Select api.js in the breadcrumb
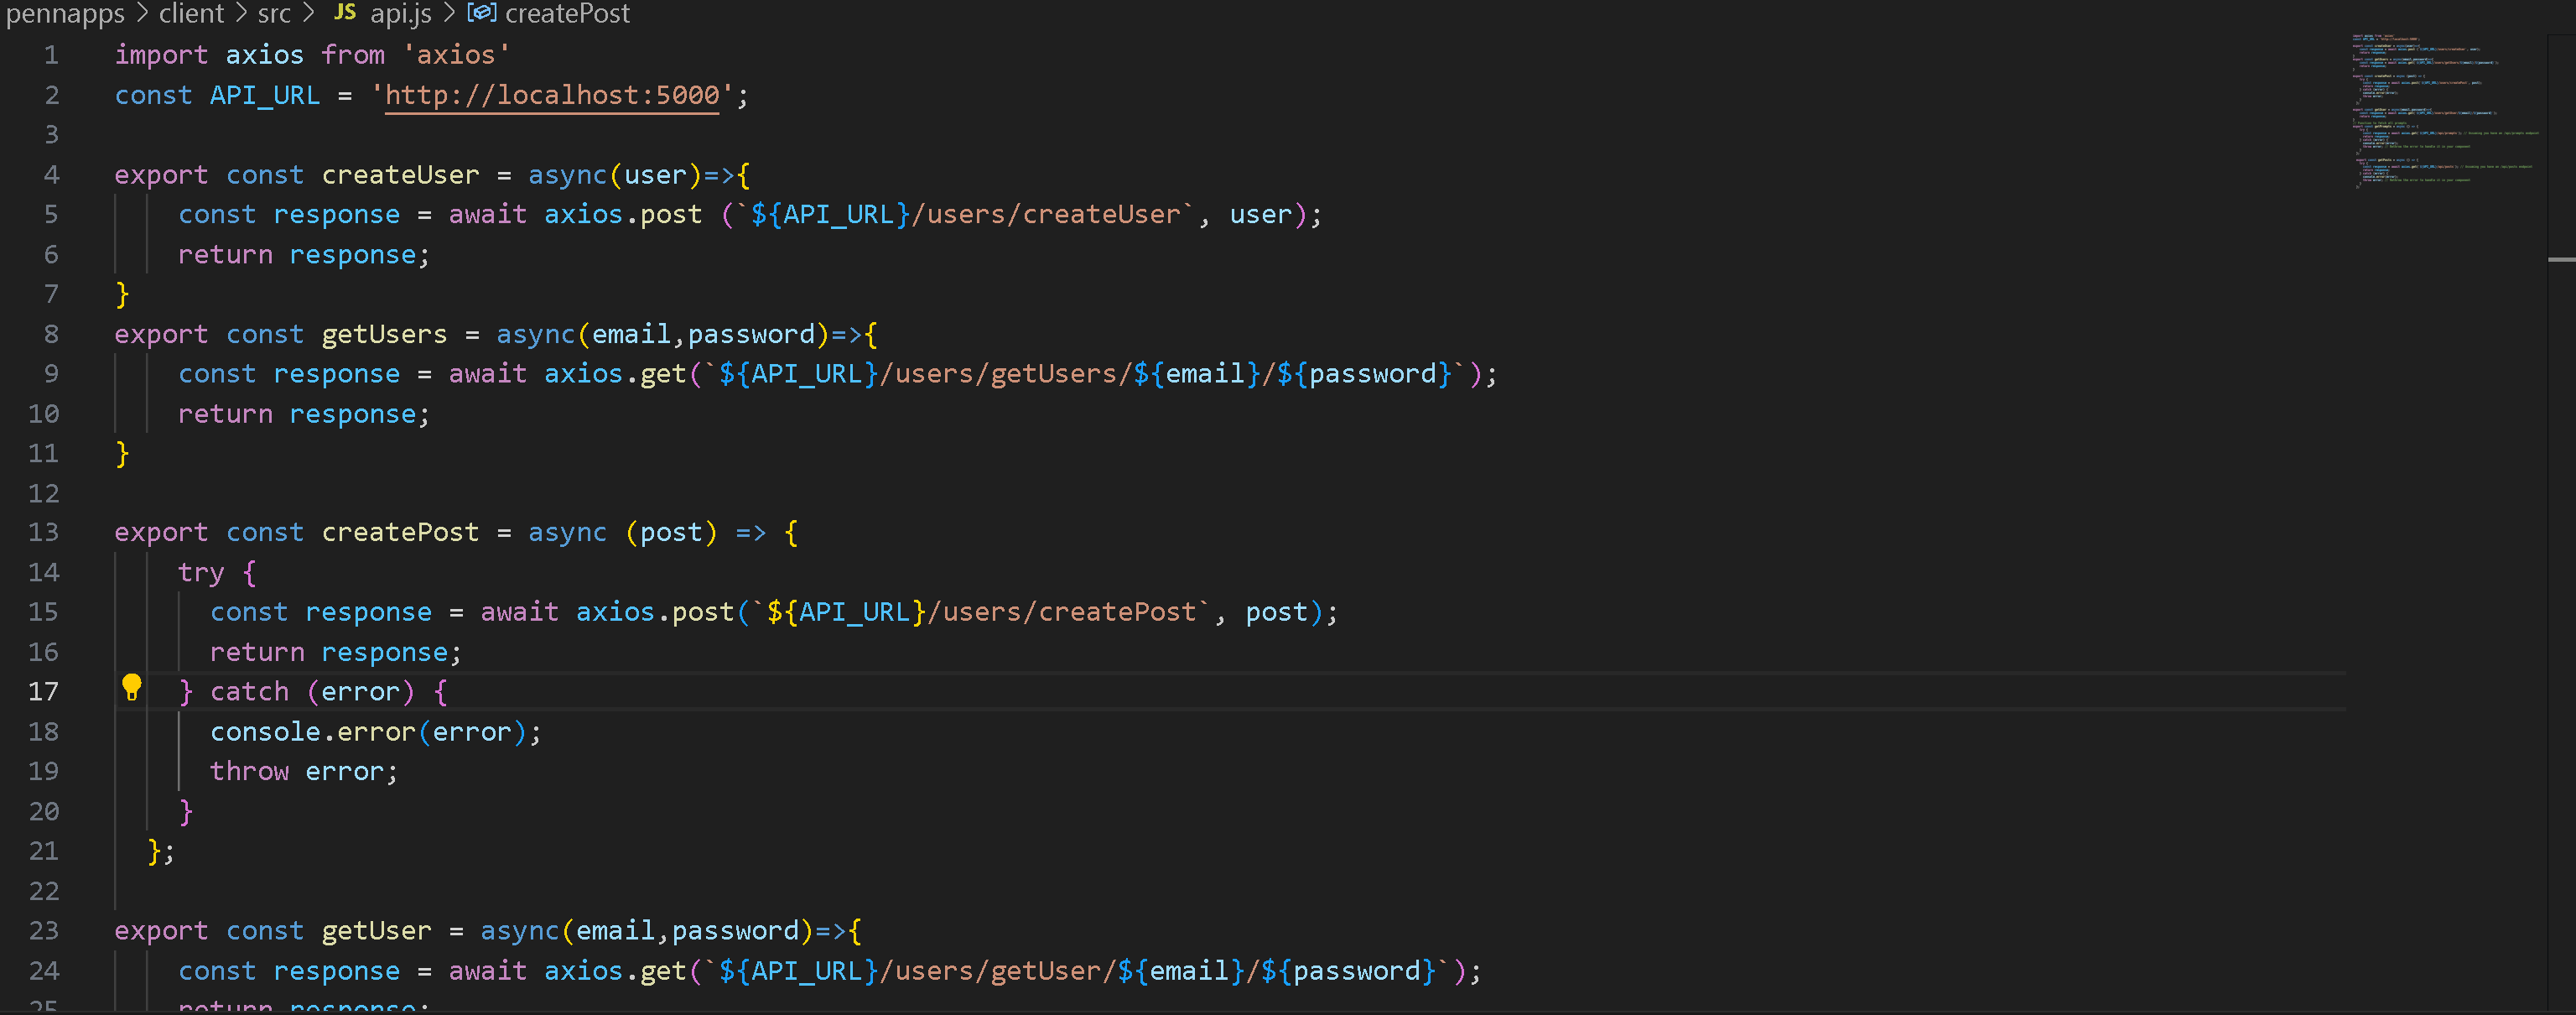The width and height of the screenshot is (2576, 1015). [x=401, y=14]
